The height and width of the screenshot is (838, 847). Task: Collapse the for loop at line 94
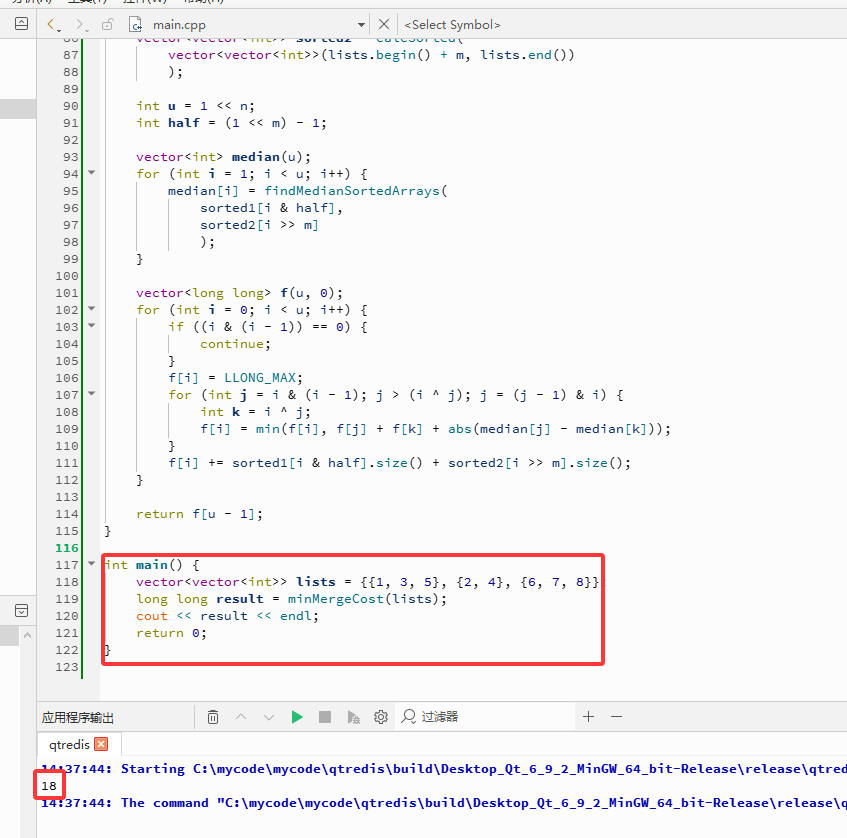coord(91,173)
